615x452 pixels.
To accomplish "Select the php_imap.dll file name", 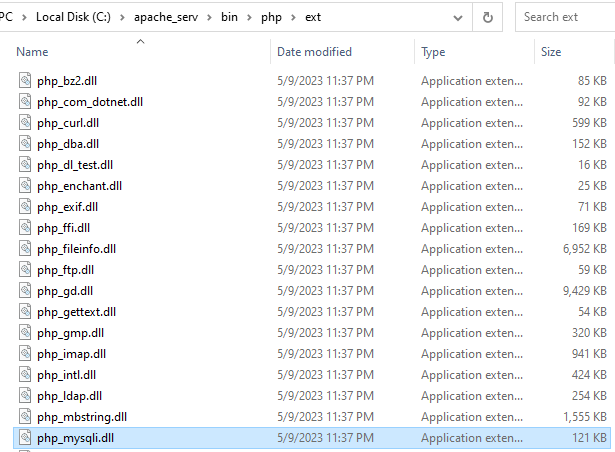I will (71, 354).
